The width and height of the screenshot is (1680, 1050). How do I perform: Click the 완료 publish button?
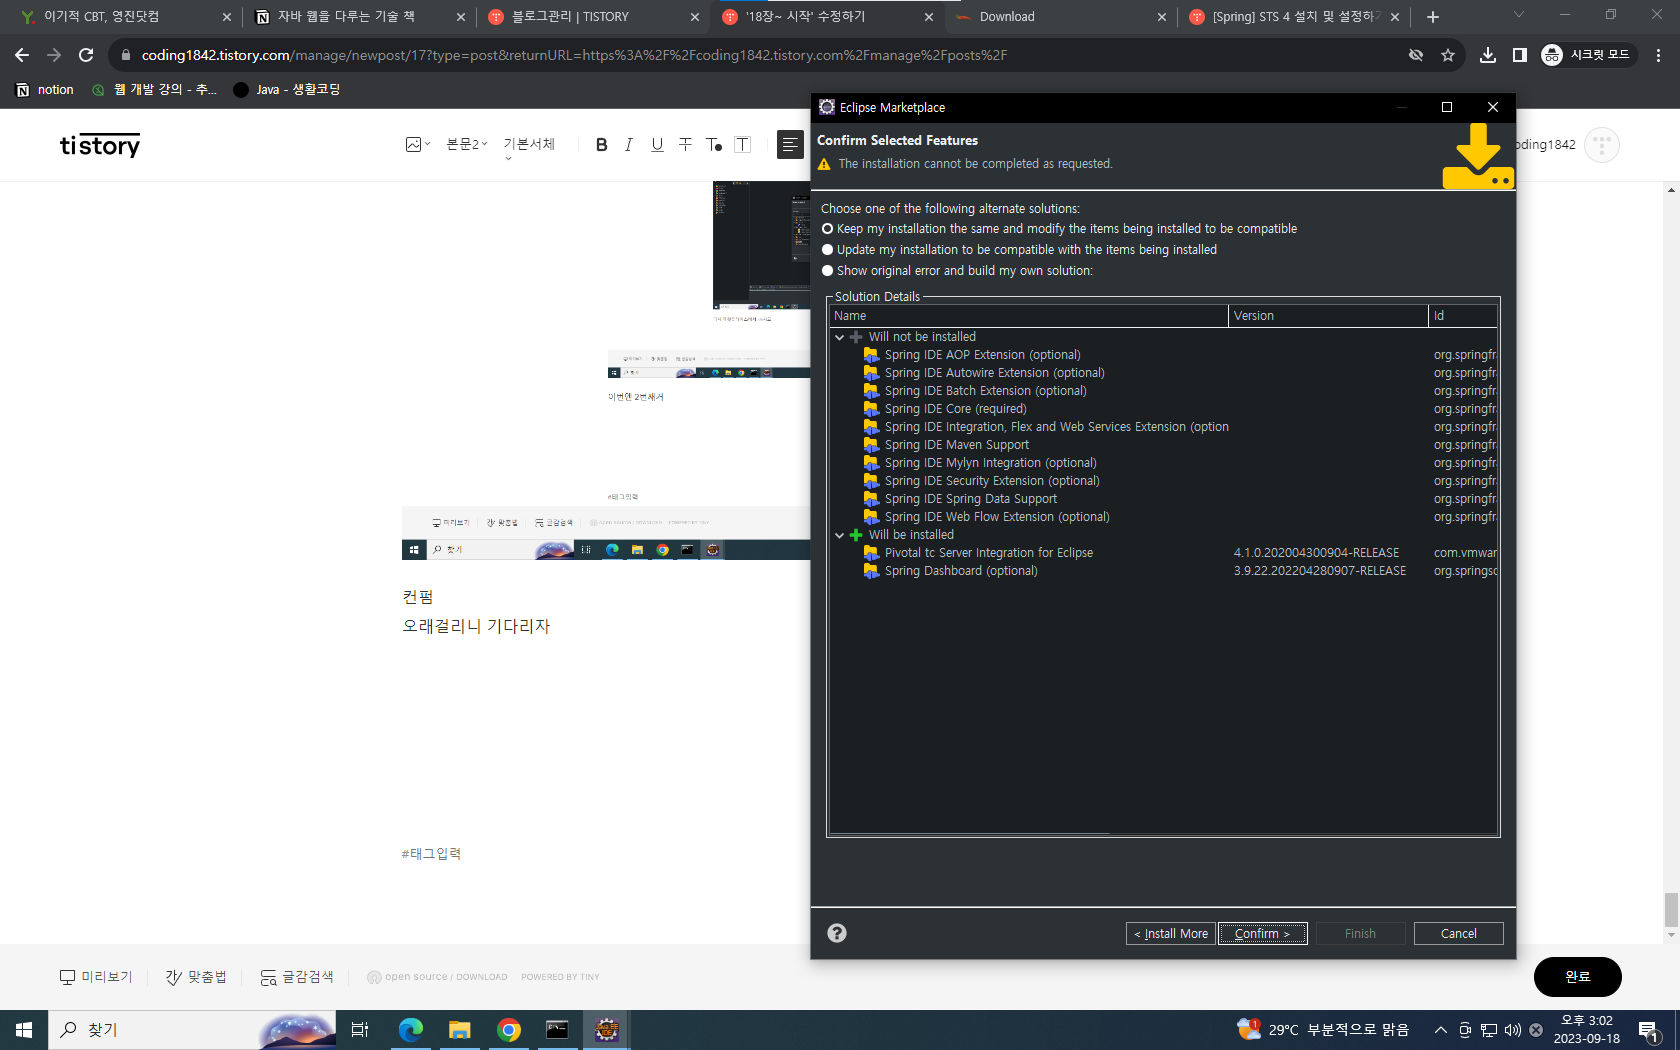click(x=1577, y=977)
